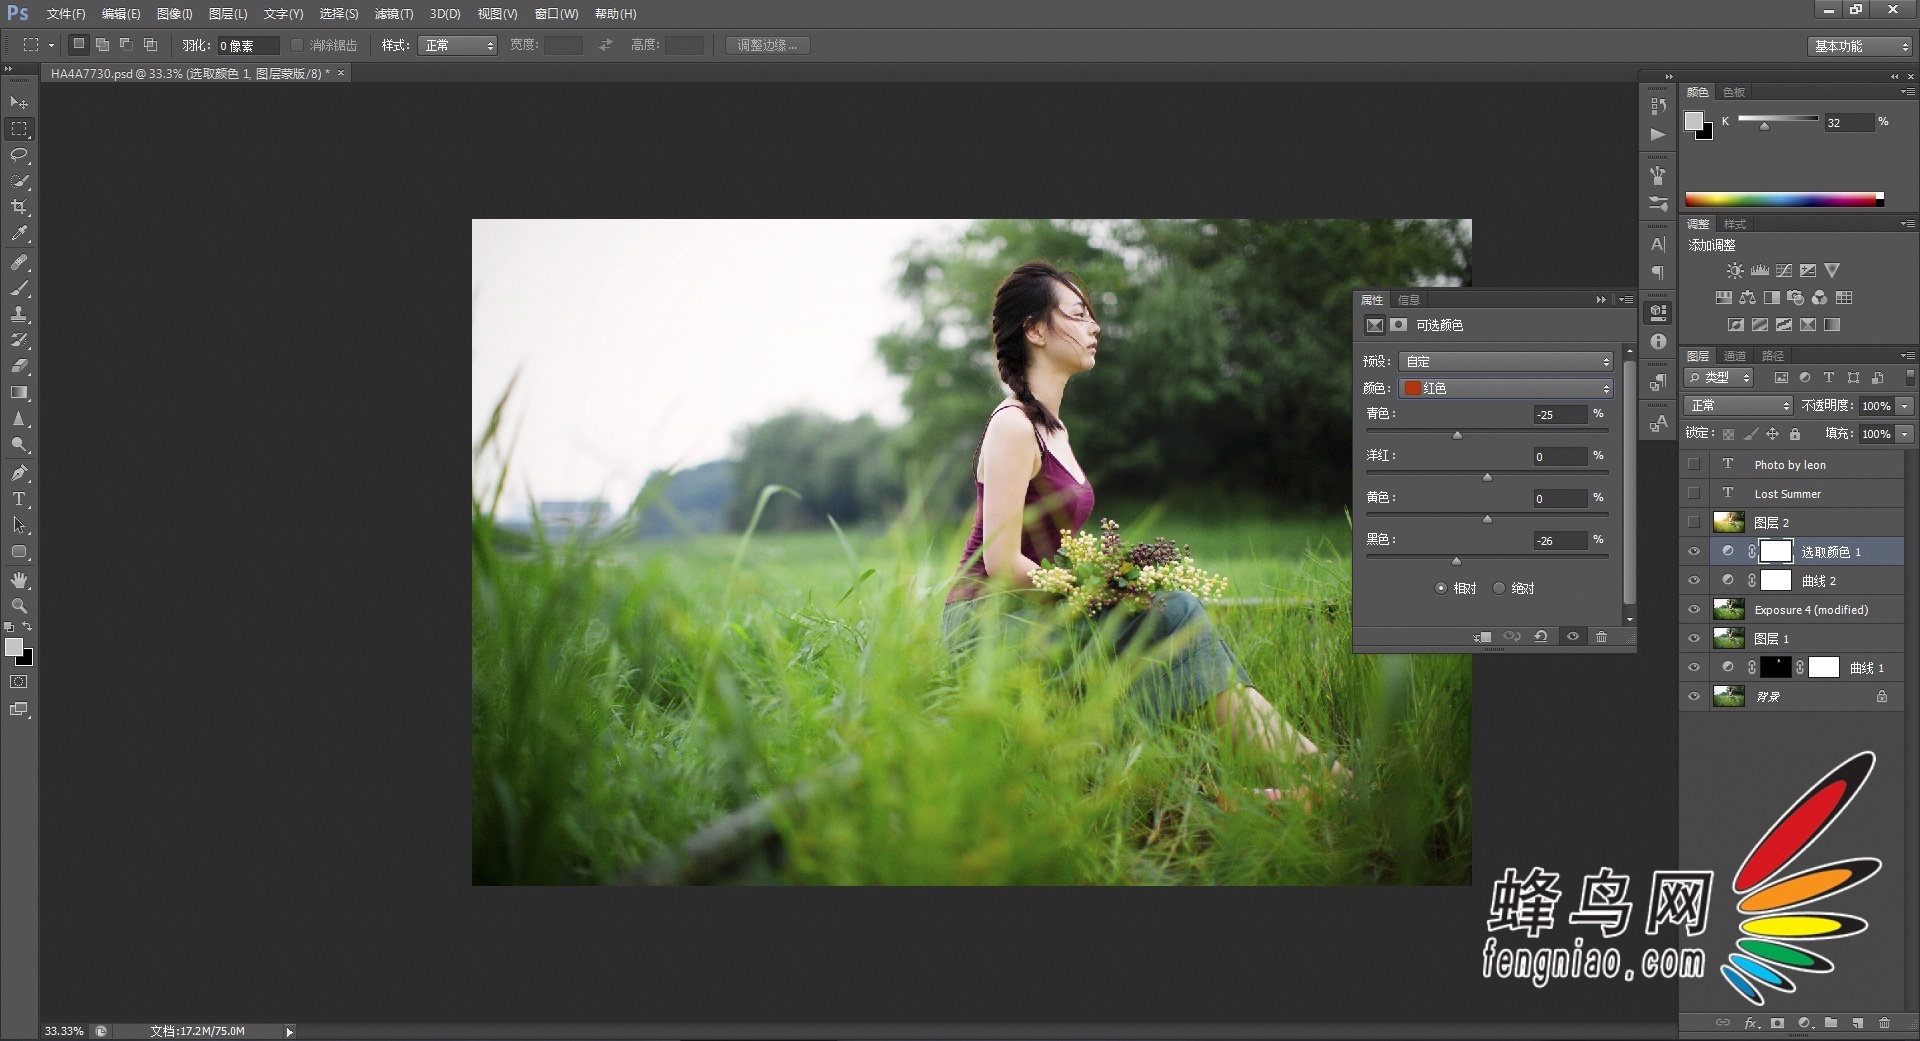This screenshot has width=1920, height=1041.
Task: Select the Hand tool
Action: (x=19, y=580)
